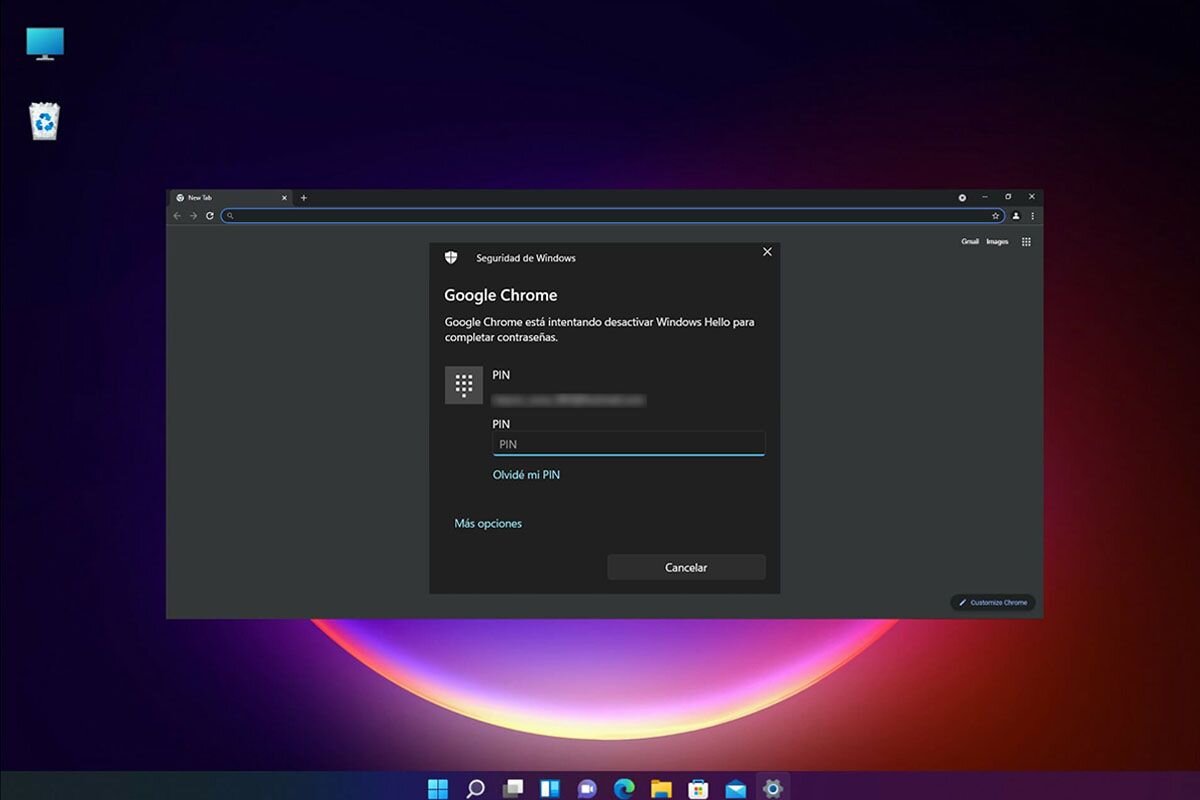Click the Windows Security shield icon
This screenshot has width=1200, height=800.
coord(452,257)
